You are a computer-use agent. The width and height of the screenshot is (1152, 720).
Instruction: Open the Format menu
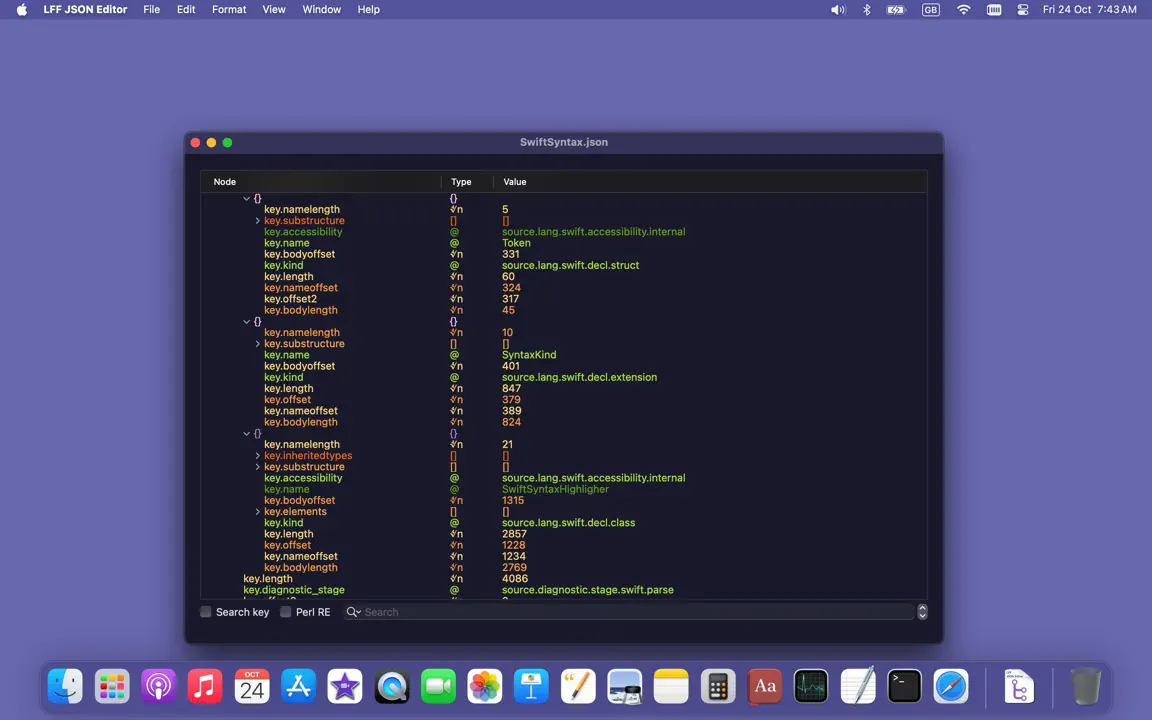pyautogui.click(x=229, y=10)
